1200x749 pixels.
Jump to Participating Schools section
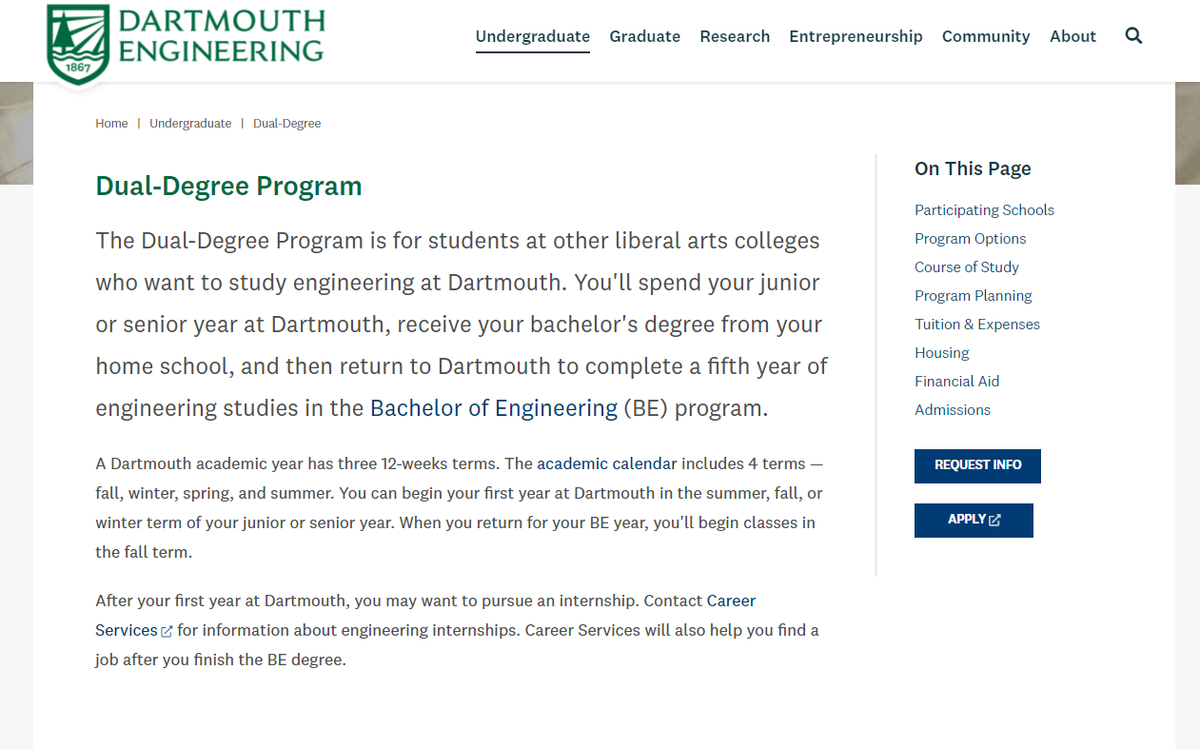point(984,210)
